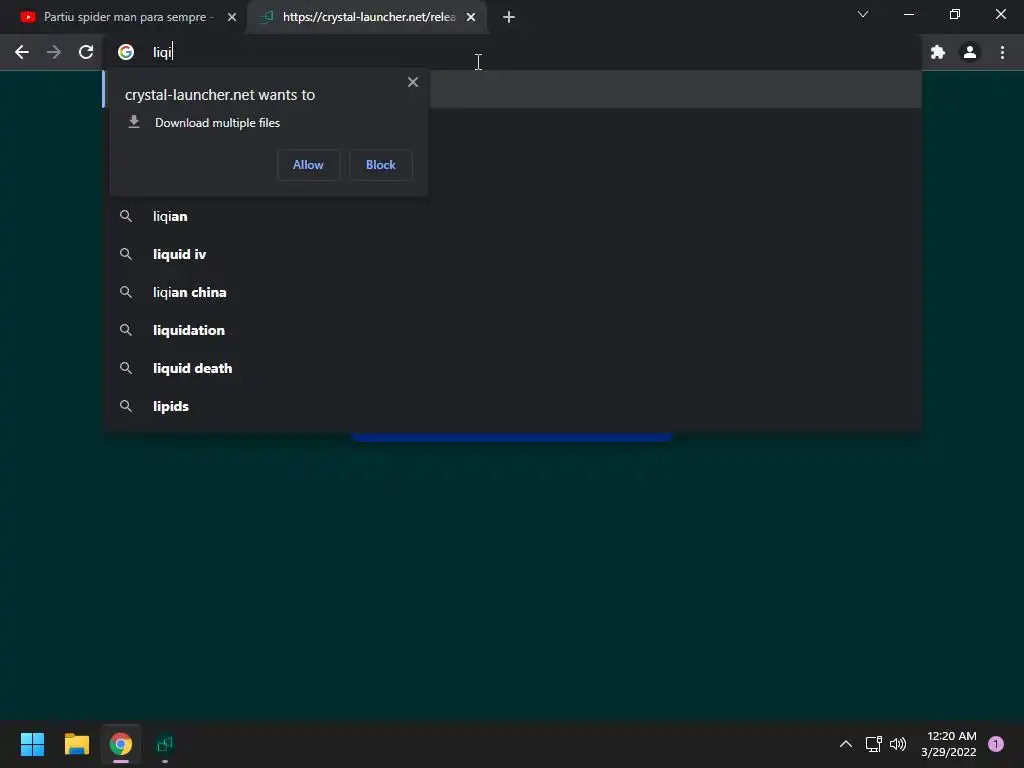This screenshot has height=768, width=1024.
Task: Reload the current page
Action: (x=86, y=52)
